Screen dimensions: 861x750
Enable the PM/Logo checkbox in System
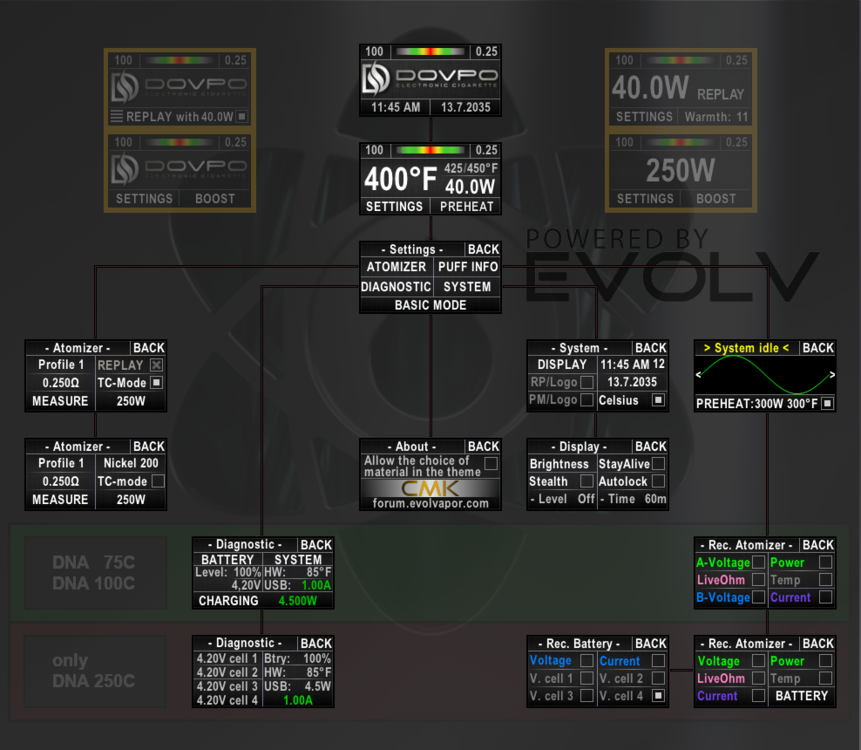(x=587, y=400)
